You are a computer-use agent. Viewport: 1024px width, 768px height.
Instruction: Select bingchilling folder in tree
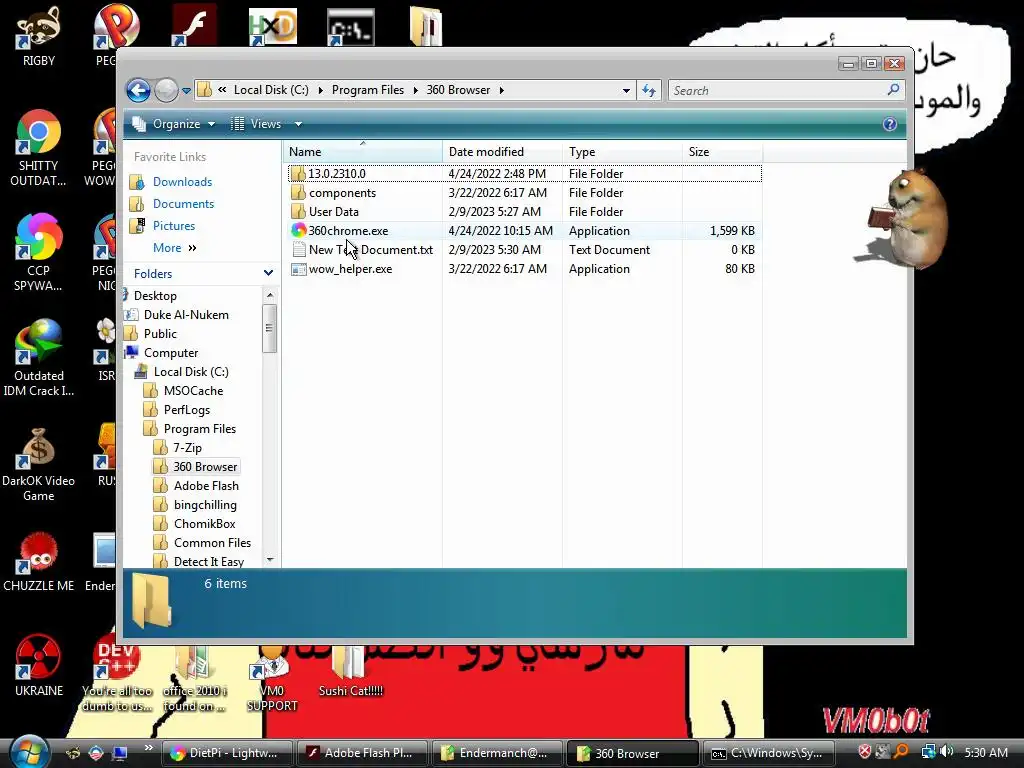205,504
